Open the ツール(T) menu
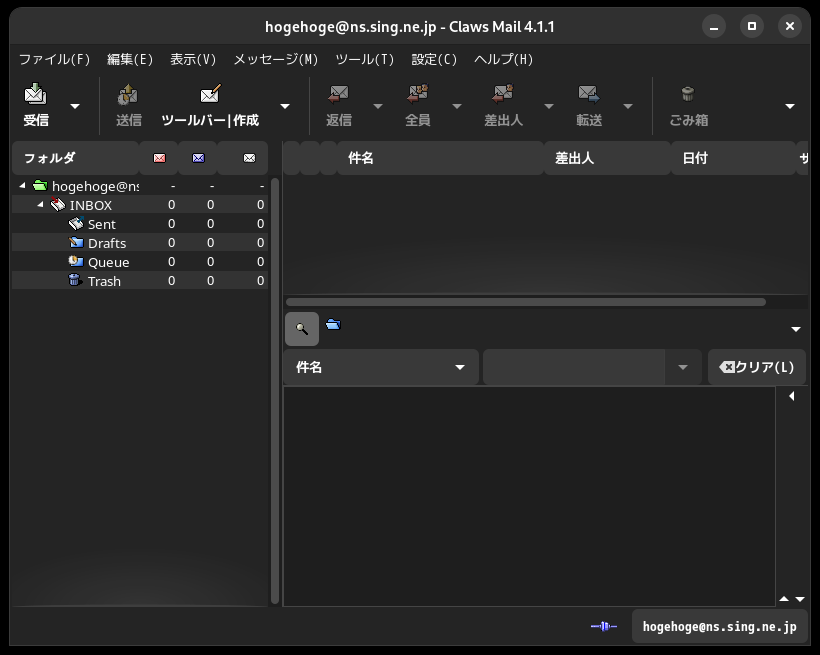The width and height of the screenshot is (820, 655). [x=365, y=60]
